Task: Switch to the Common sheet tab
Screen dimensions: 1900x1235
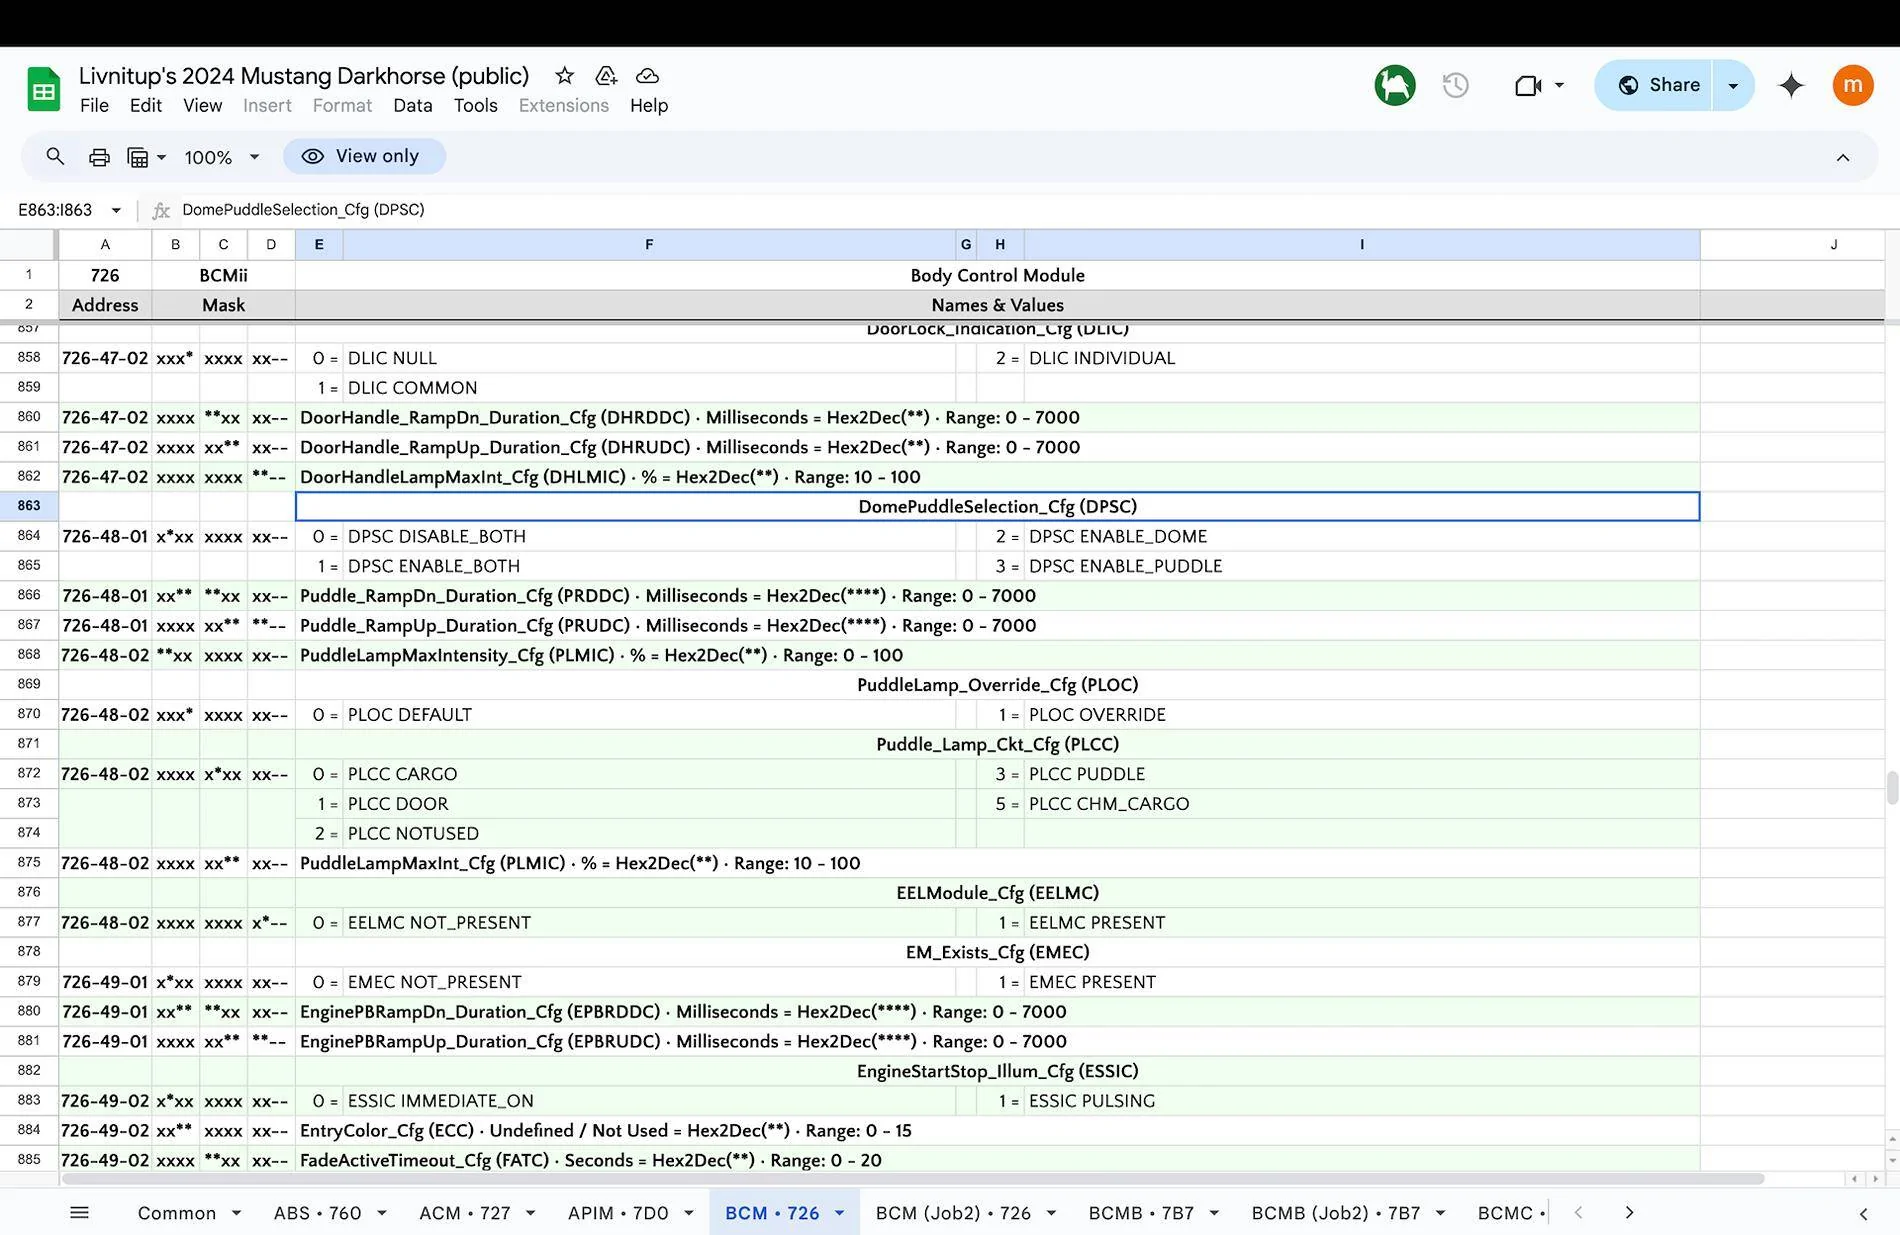Action: pyautogui.click(x=176, y=1213)
